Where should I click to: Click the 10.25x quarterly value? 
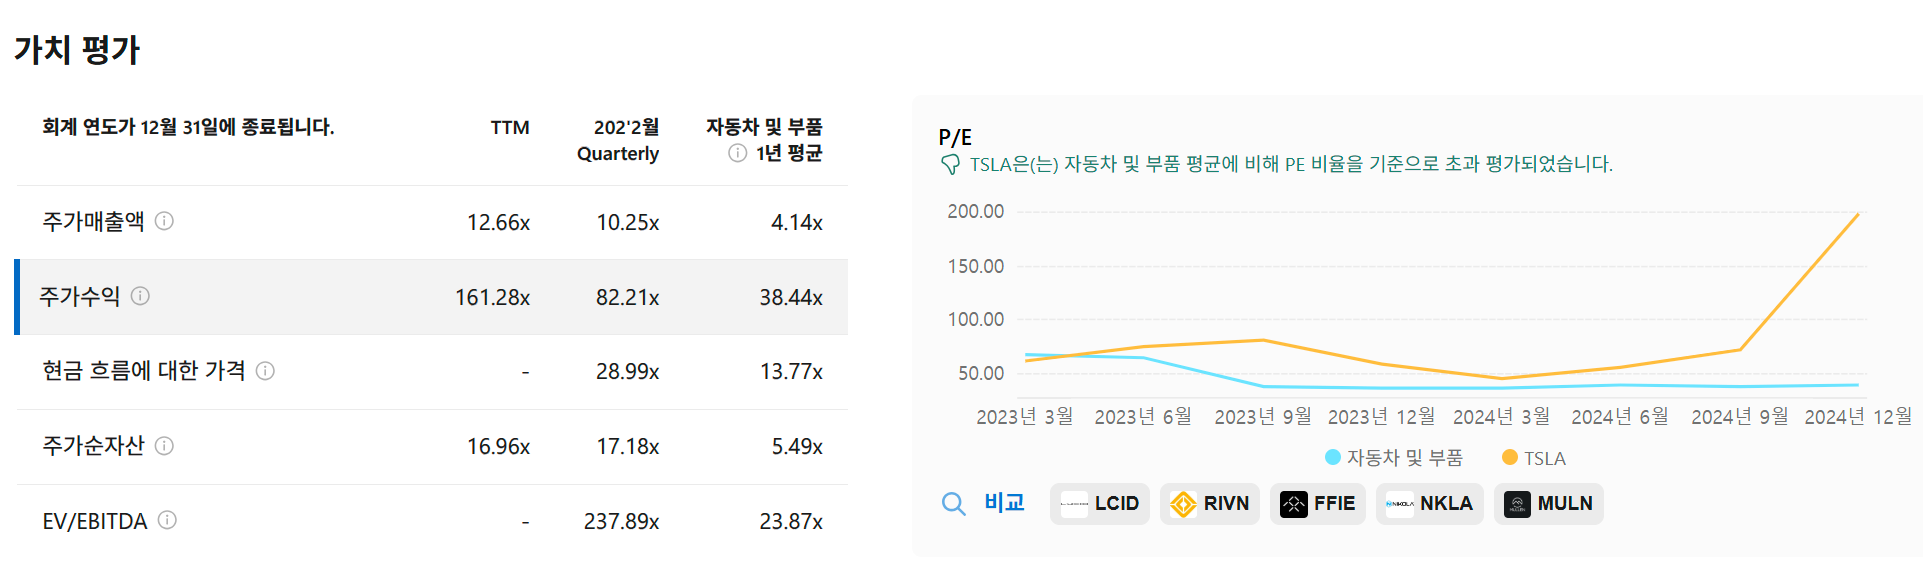pos(627,223)
